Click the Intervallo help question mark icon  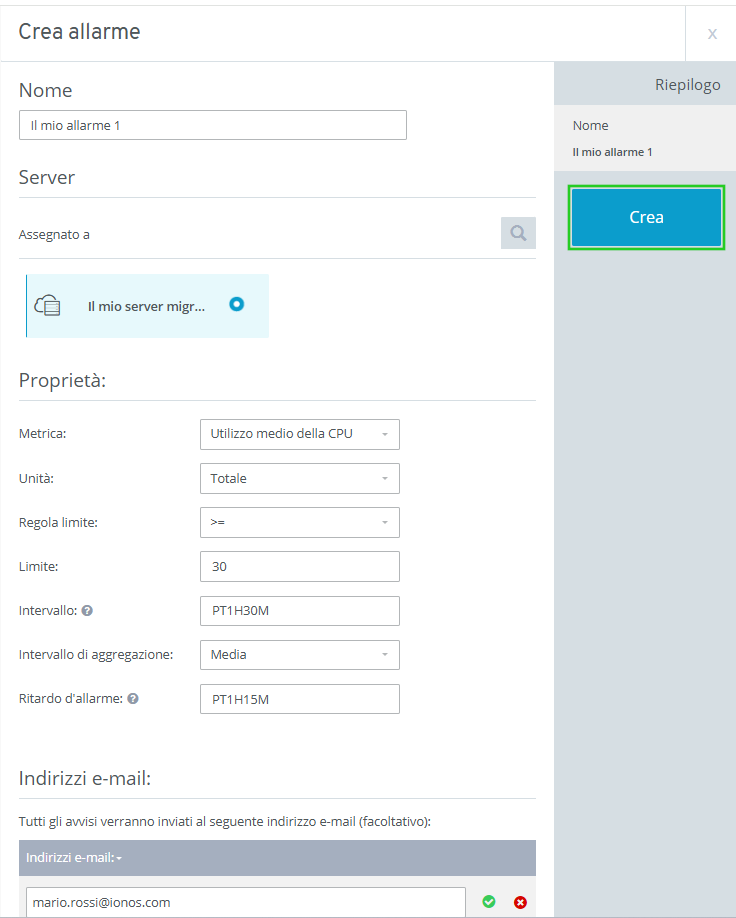(88, 611)
